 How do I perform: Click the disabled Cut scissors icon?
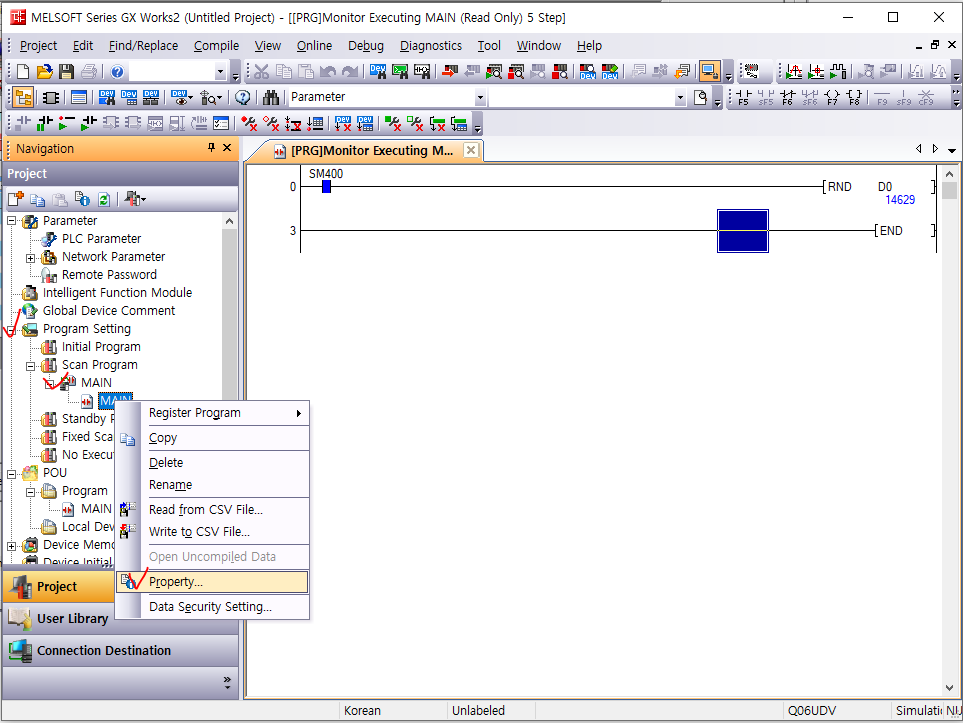click(262, 72)
